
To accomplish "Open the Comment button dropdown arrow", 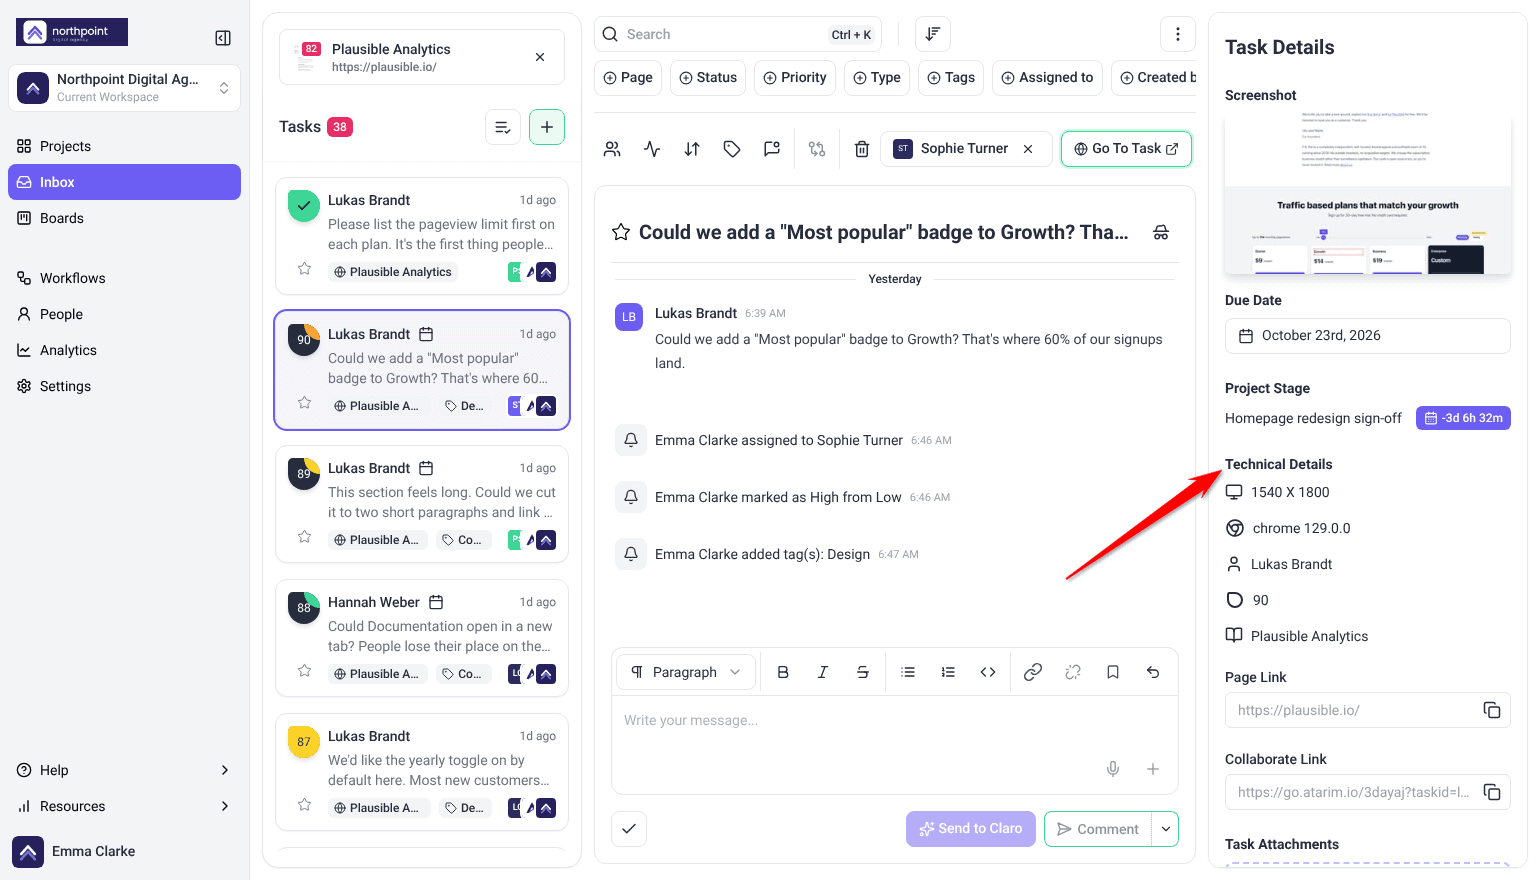I will pos(1165,829).
